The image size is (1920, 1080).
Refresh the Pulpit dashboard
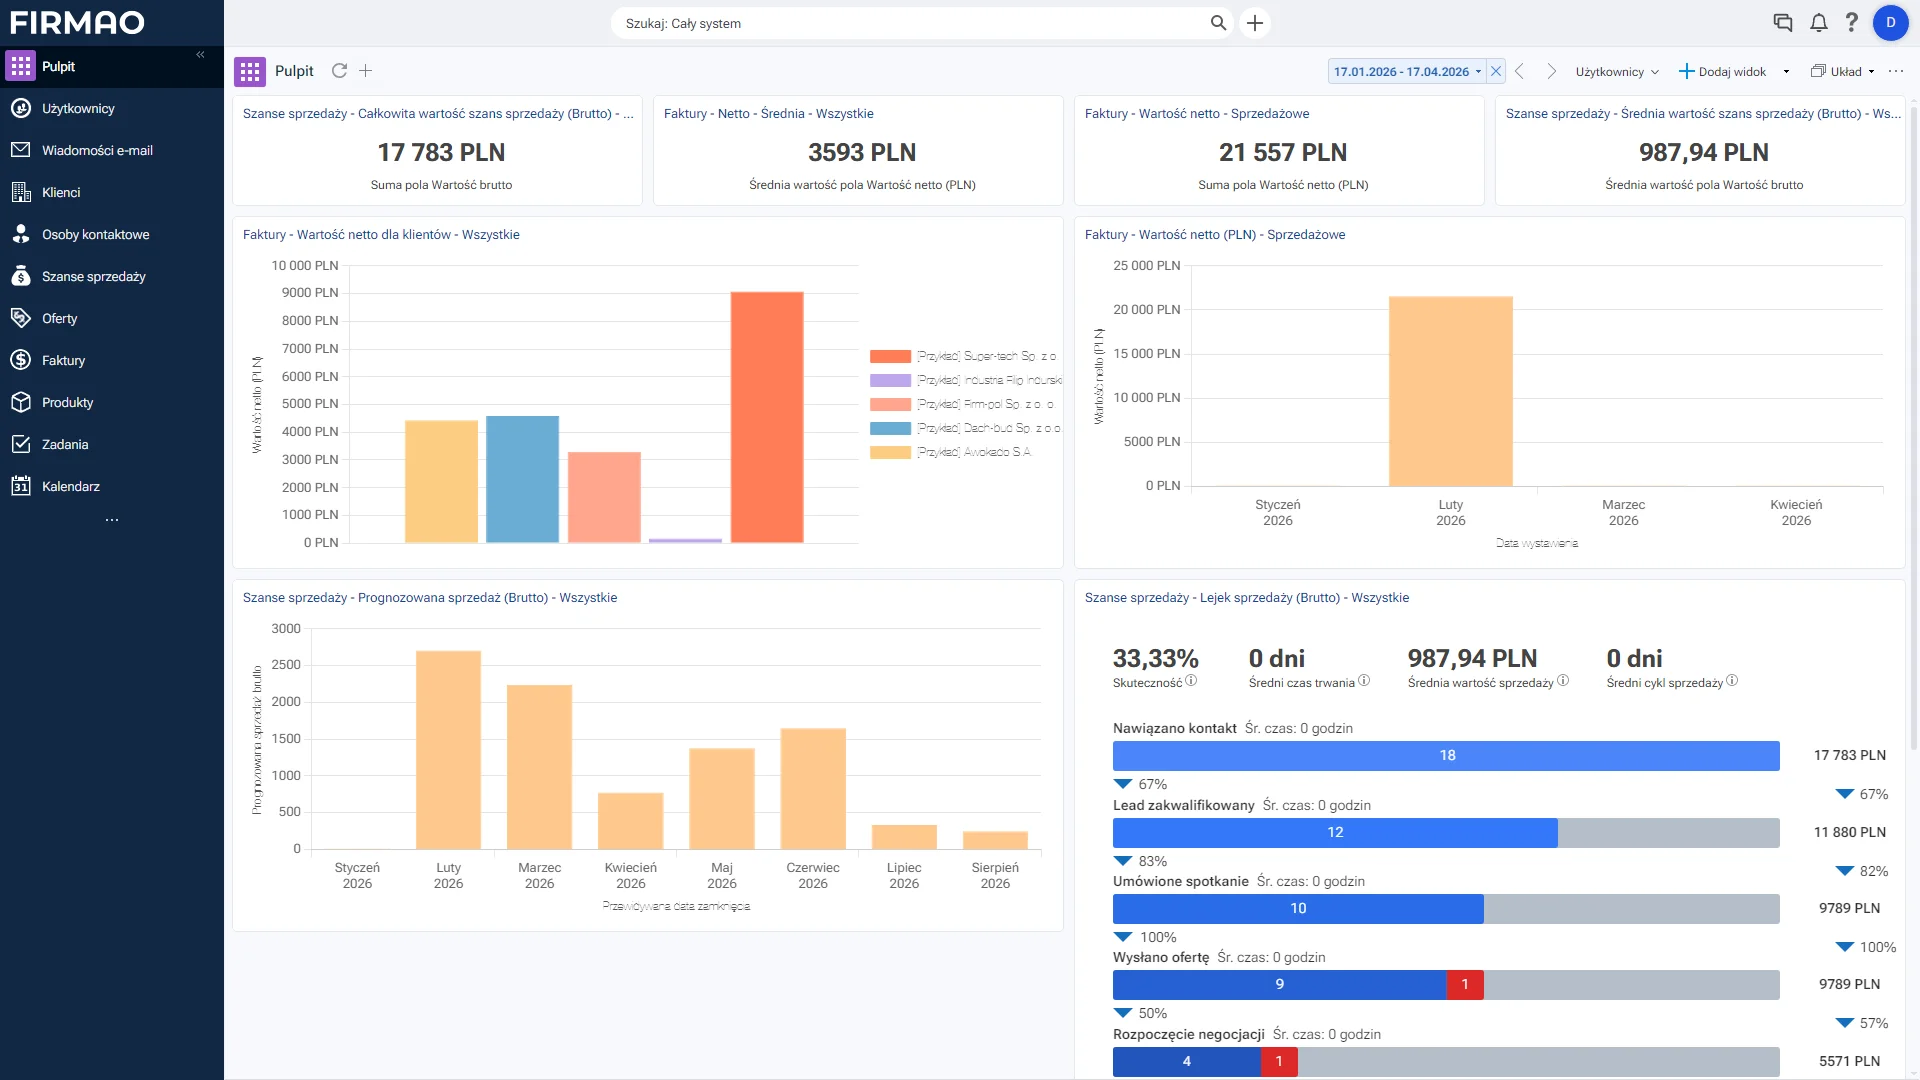tap(339, 71)
